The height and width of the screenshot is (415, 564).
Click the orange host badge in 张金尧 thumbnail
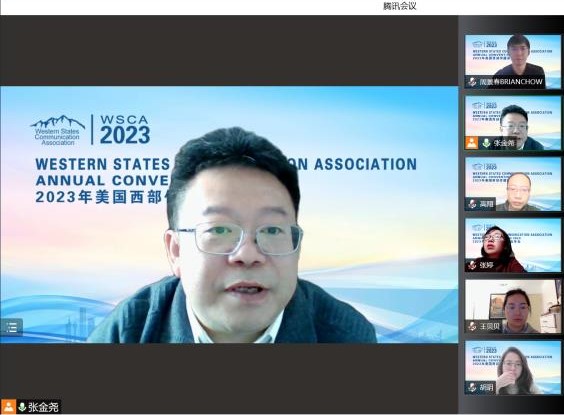(x=472, y=143)
